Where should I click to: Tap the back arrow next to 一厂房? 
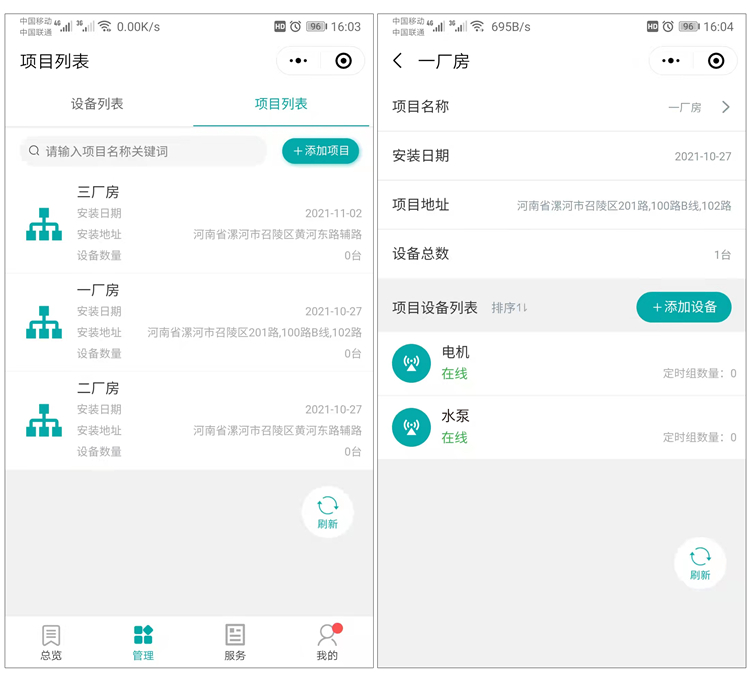pos(398,61)
